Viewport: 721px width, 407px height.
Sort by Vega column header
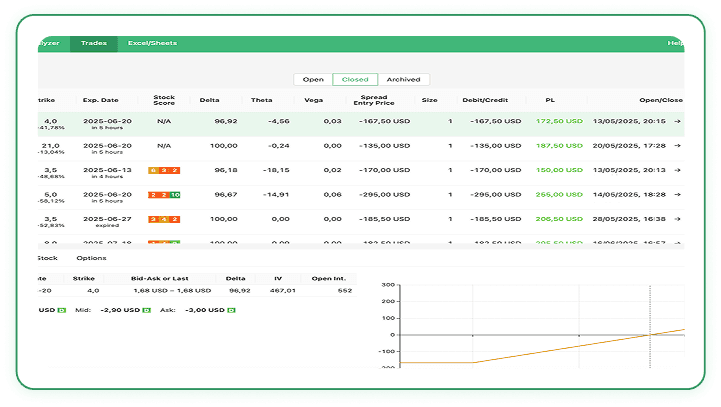[314, 100]
